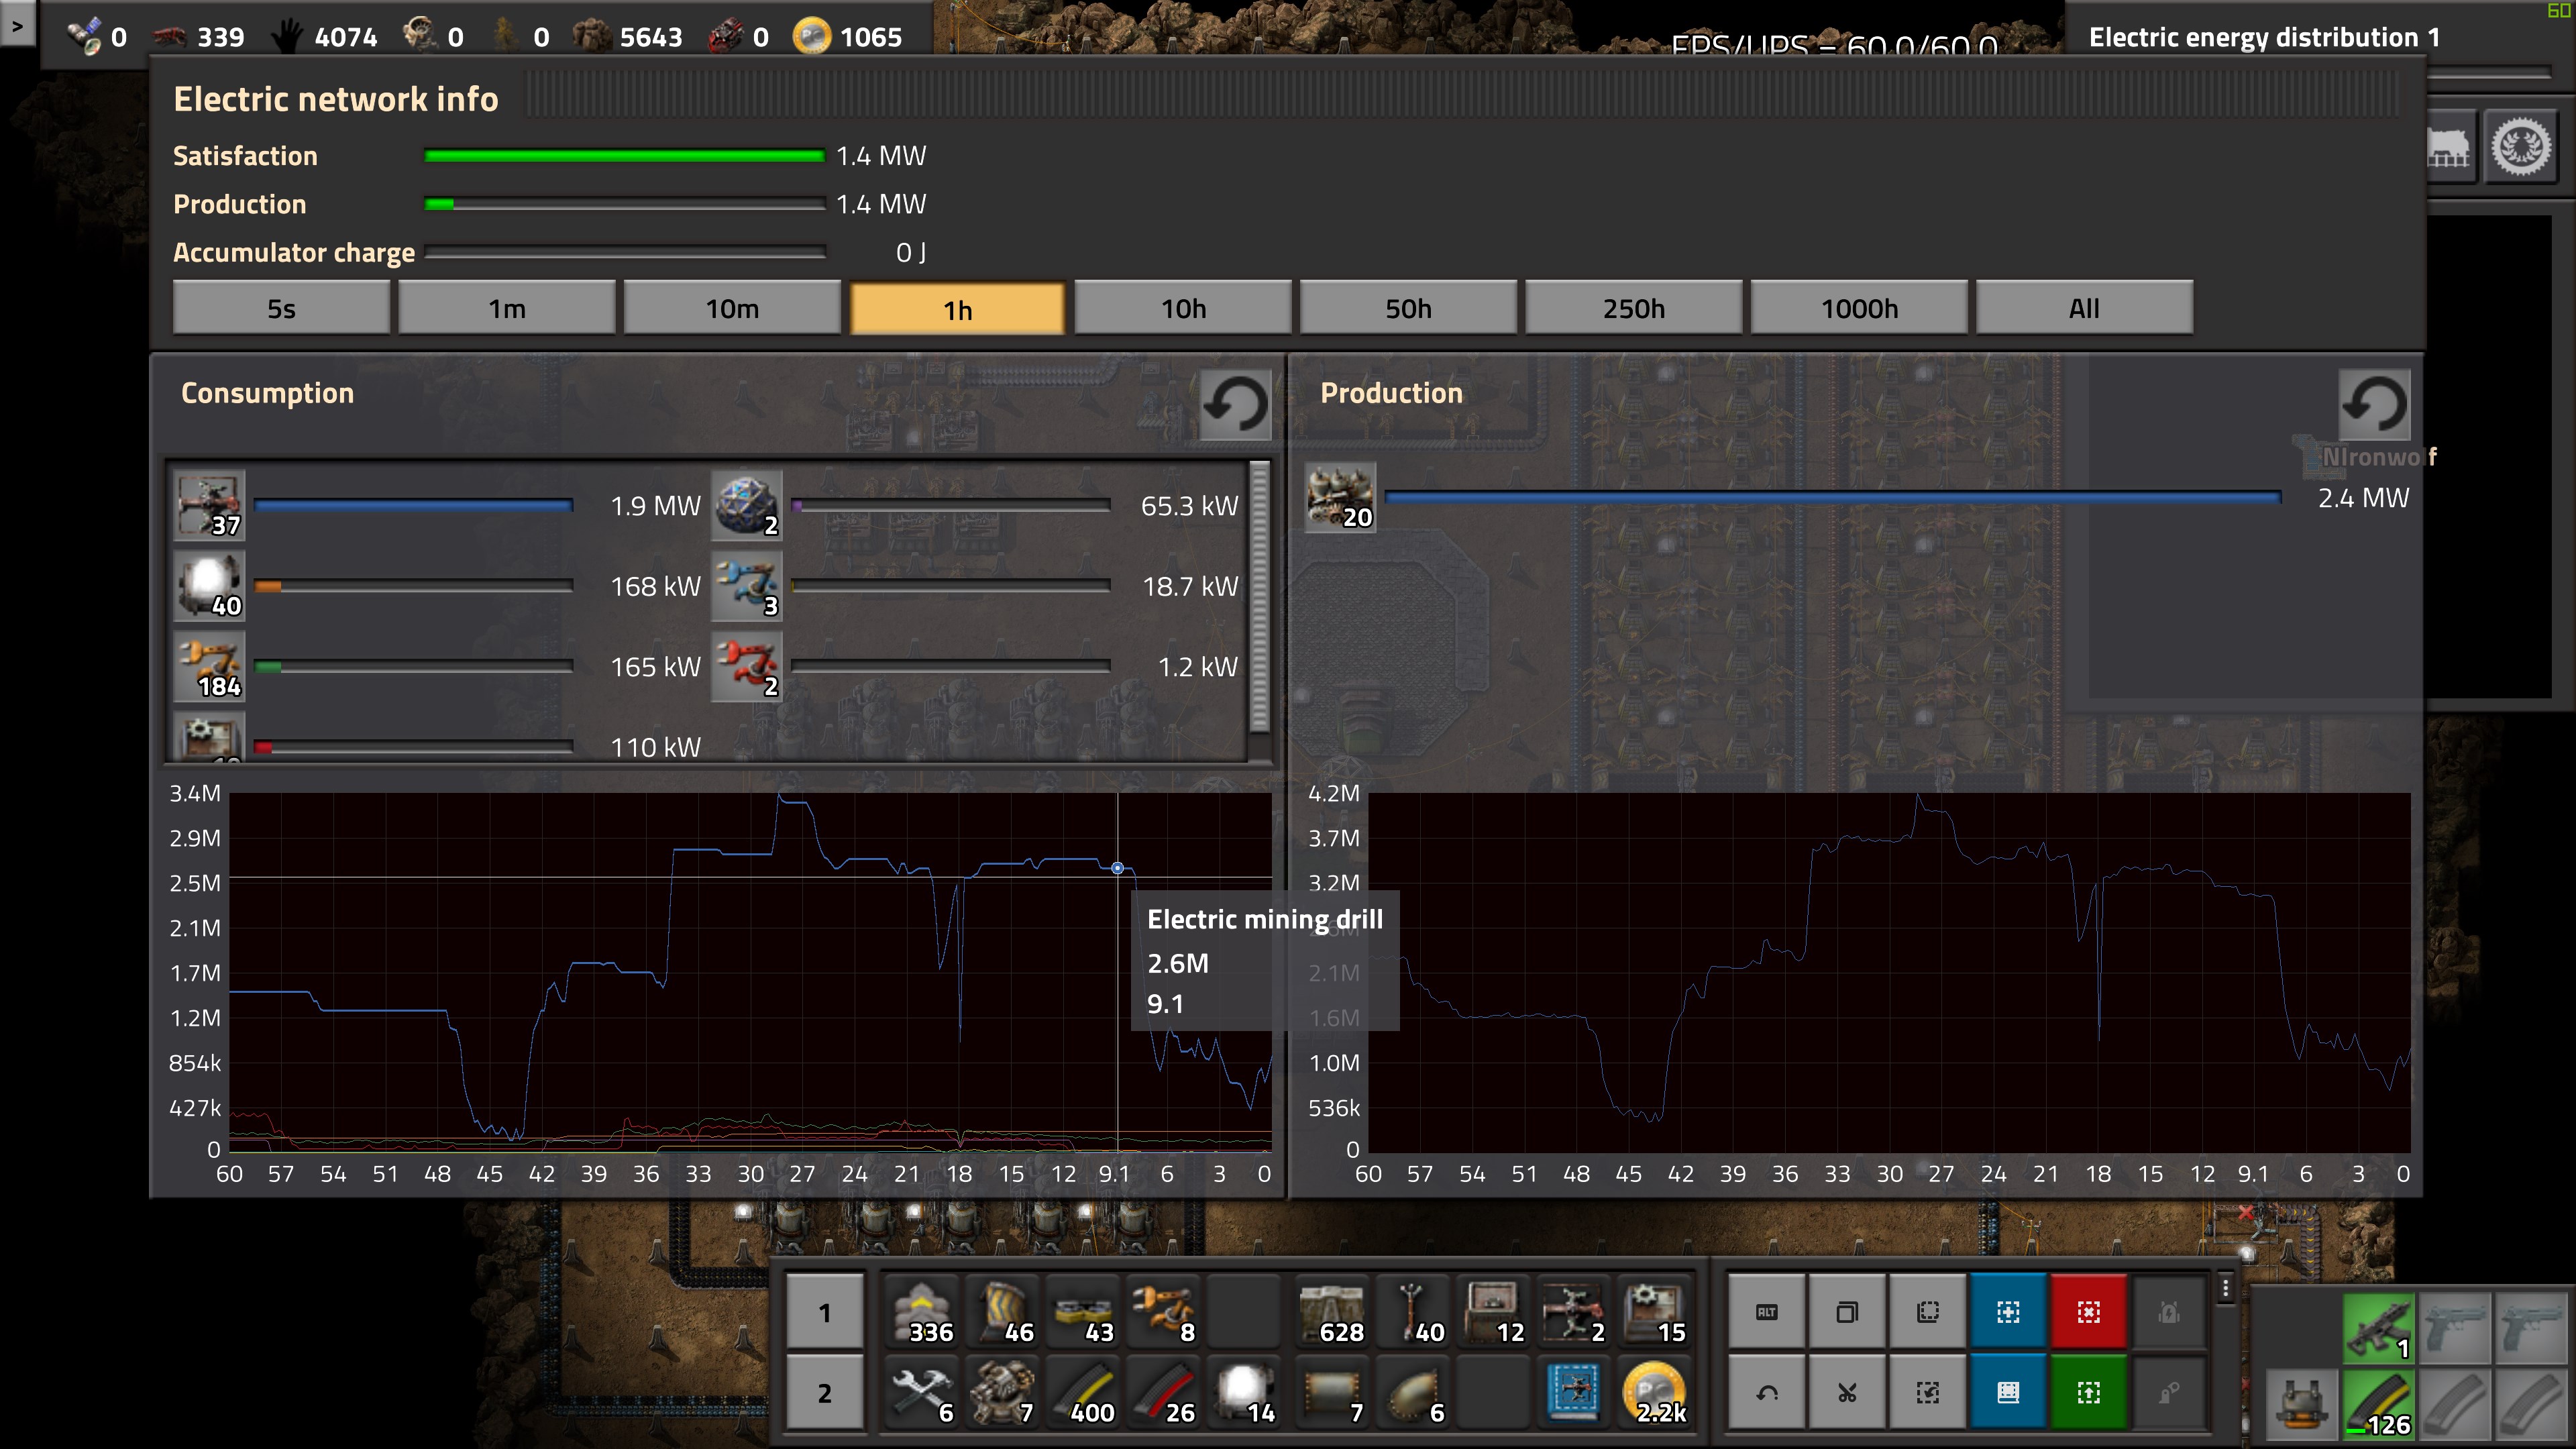Viewport: 2576px width, 1449px height.
Task: Switch time range to 1m
Action: pyautogui.click(x=507, y=308)
